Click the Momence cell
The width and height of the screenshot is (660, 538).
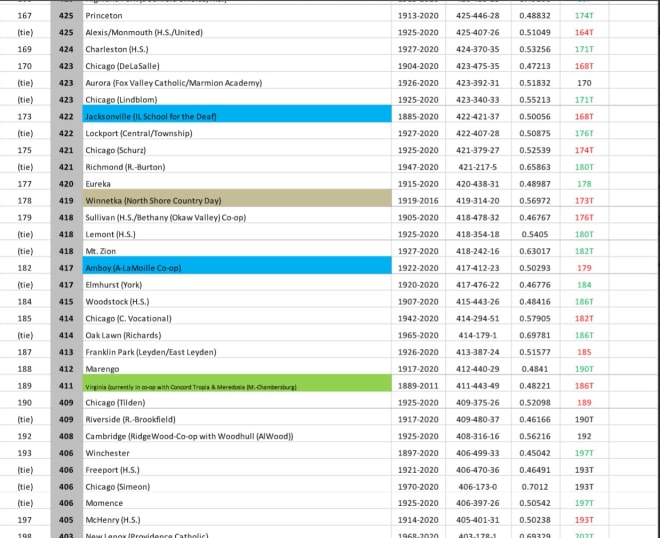tap(237, 503)
